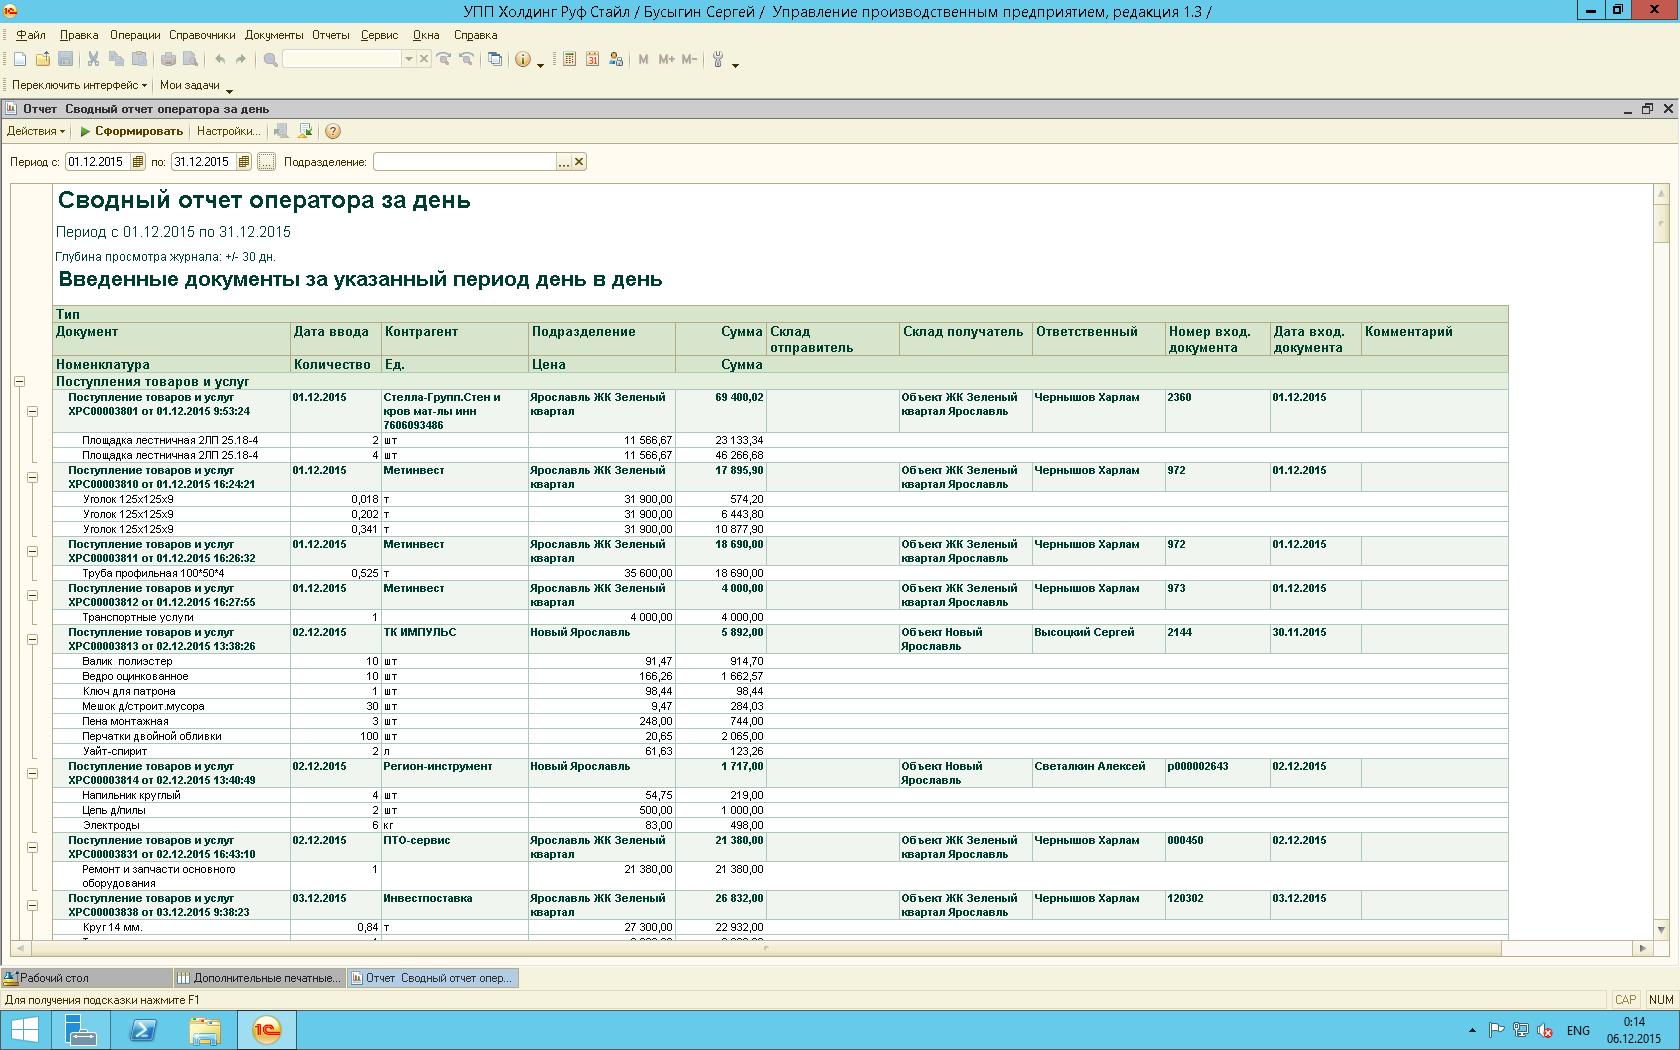This screenshot has width=1680, height=1050.
Task: Click the info help icon in main toolbar
Action: coord(523,60)
